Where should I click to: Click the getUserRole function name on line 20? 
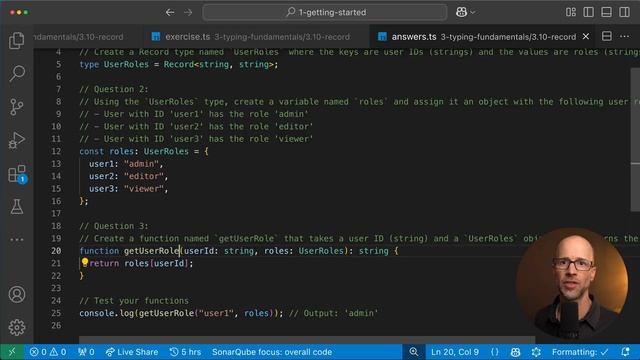pos(152,251)
